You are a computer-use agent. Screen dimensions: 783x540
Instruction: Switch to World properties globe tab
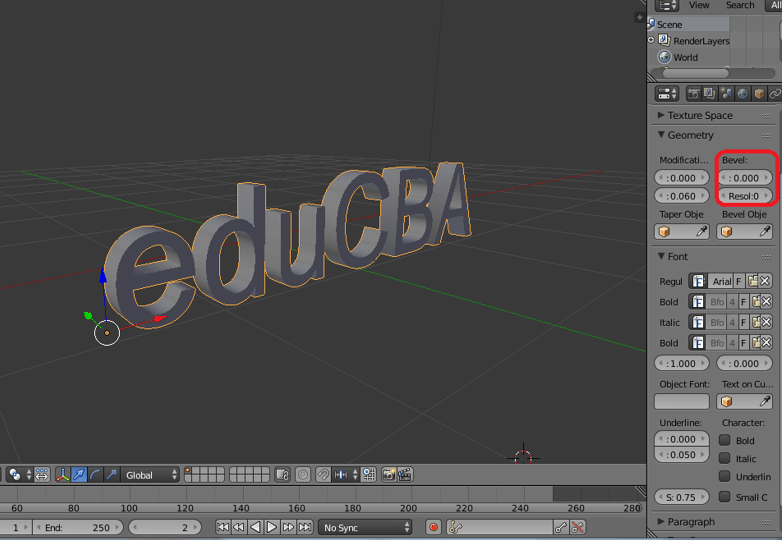click(743, 93)
